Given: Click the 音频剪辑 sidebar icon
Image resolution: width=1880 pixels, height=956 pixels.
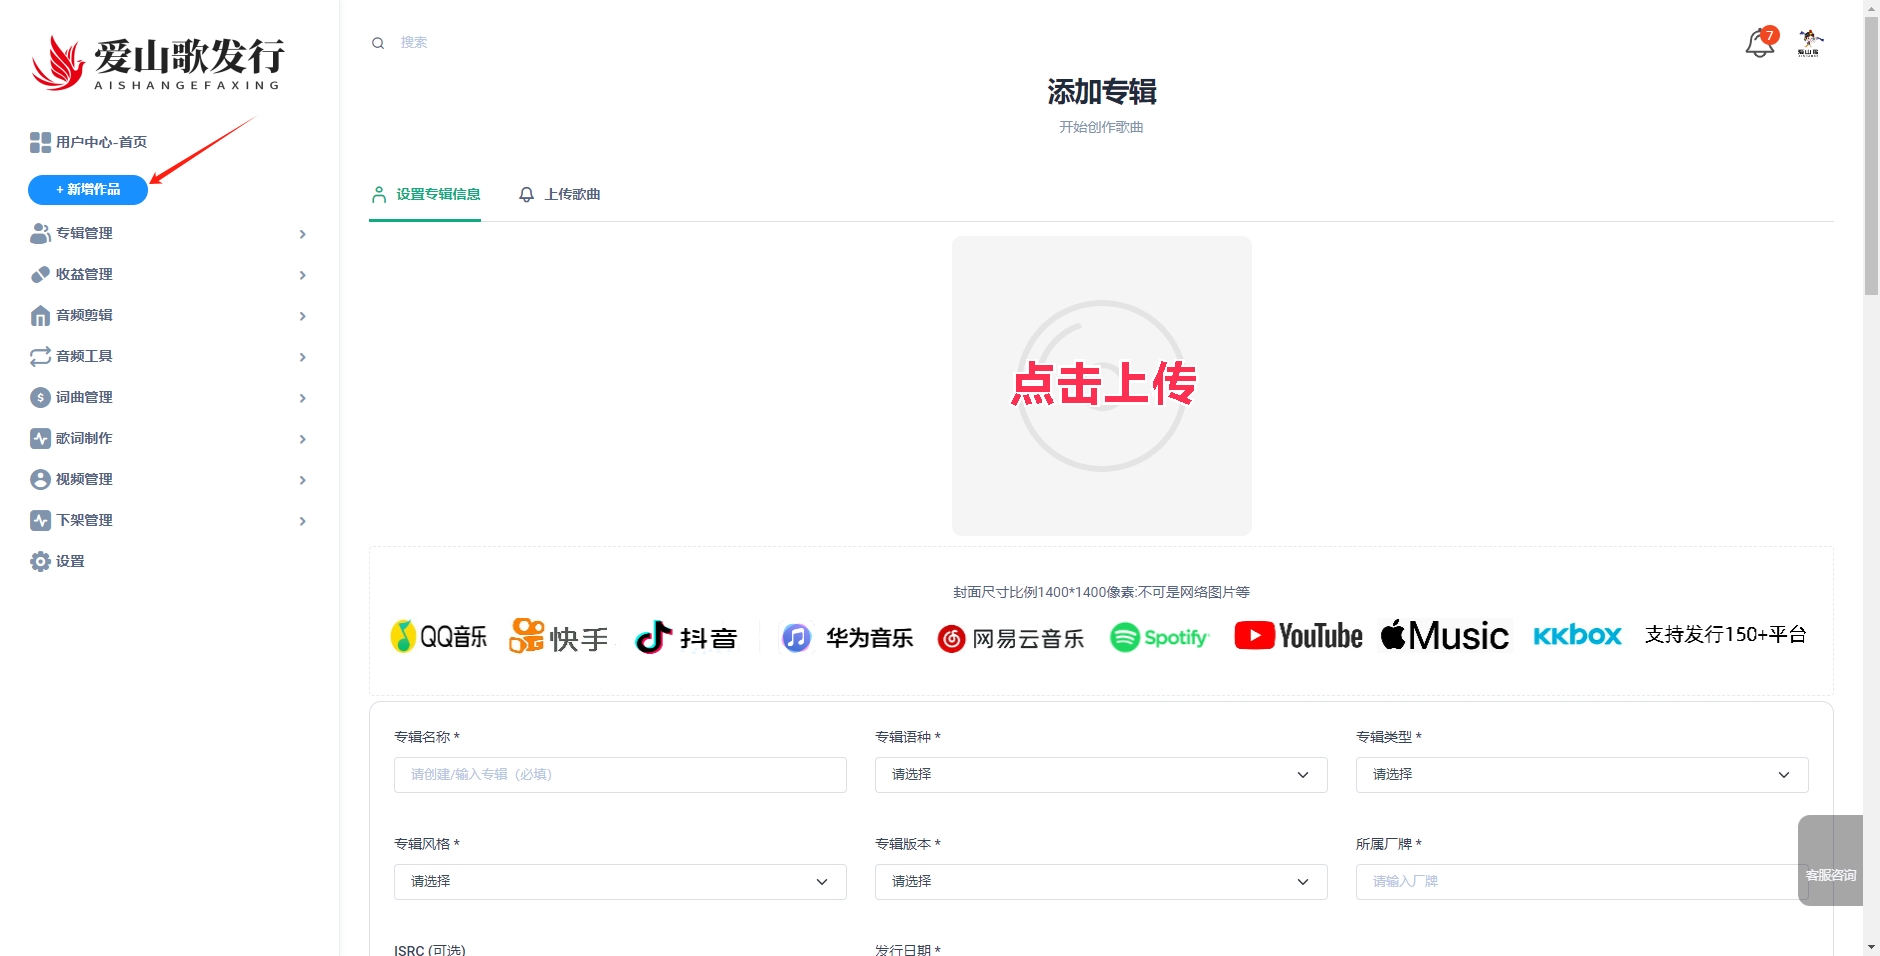Looking at the screenshot, I should coord(40,316).
